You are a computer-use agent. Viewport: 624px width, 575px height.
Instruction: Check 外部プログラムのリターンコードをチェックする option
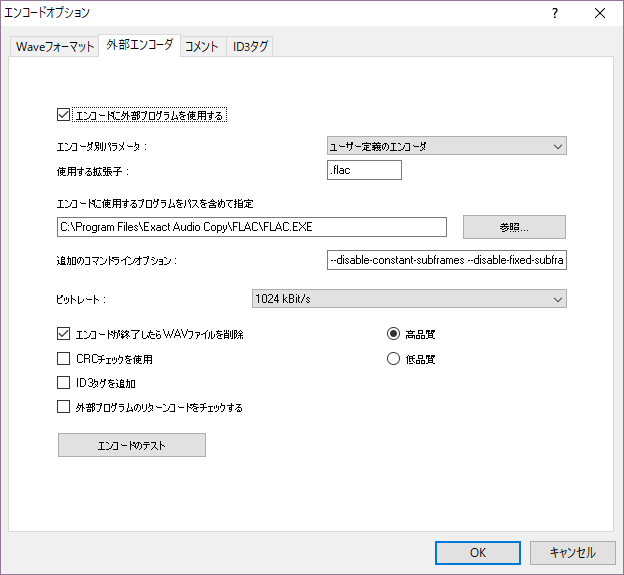65,407
